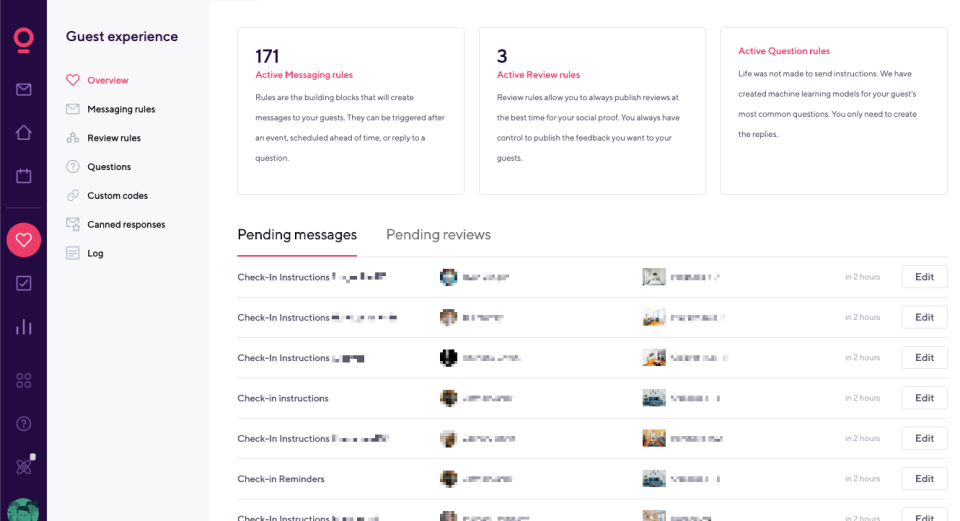
Task: Open Messaging rules in the sidebar
Action: (121, 109)
